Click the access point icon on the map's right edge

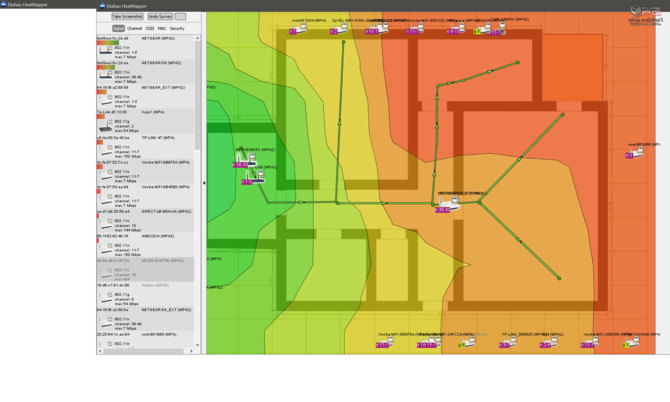(637, 152)
